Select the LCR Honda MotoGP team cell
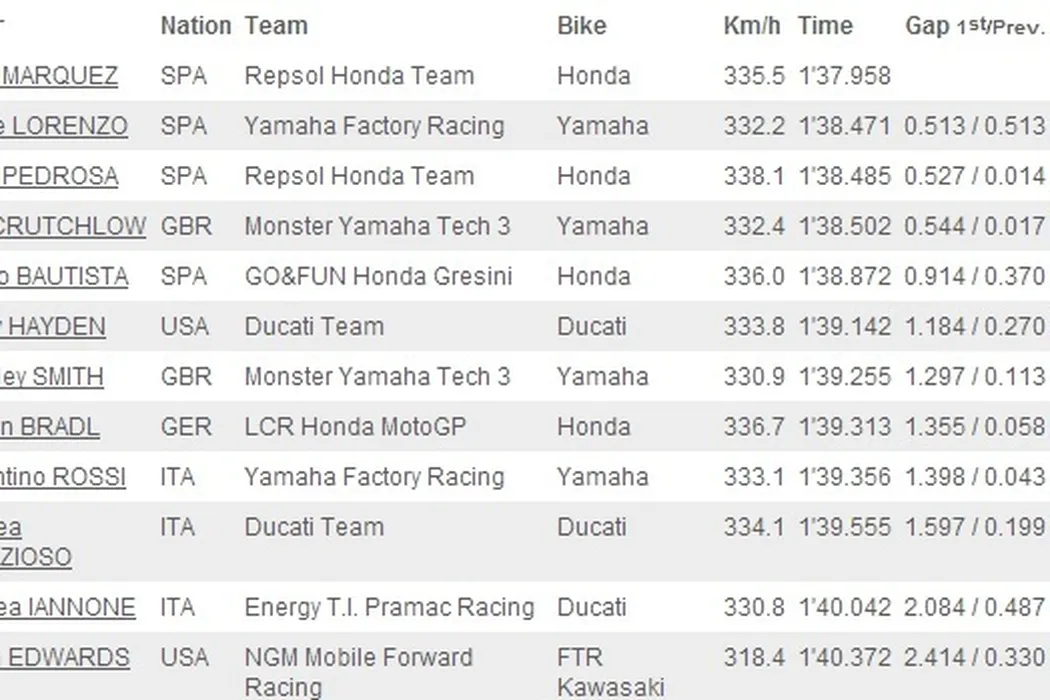This screenshot has height=700, width=1050. (355, 427)
